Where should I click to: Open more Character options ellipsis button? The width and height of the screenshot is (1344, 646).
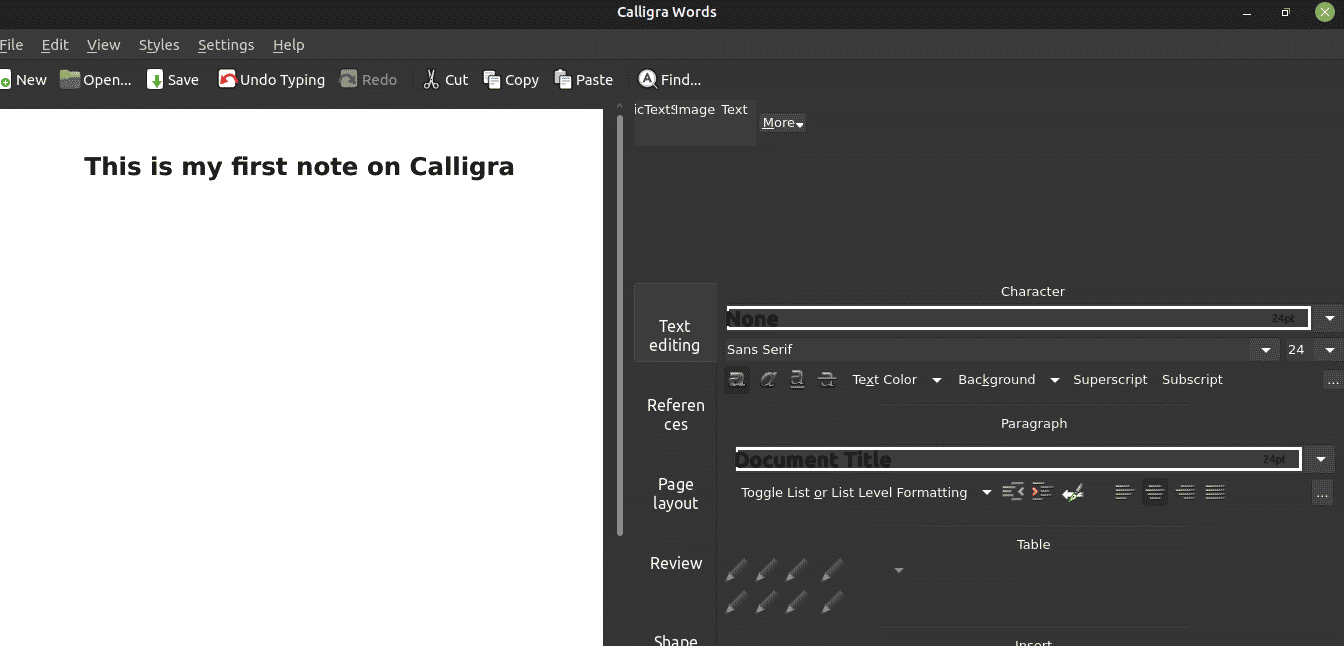(x=1331, y=380)
